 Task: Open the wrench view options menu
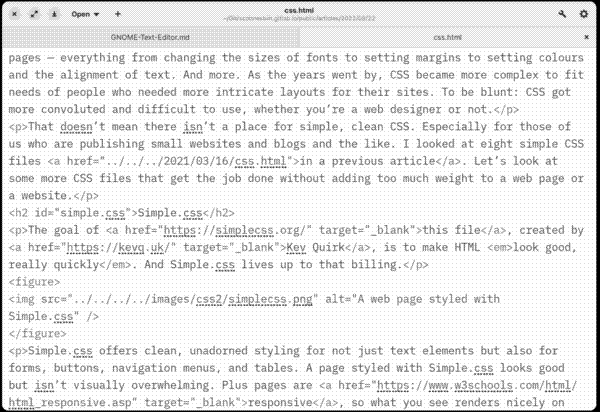[x=562, y=14]
